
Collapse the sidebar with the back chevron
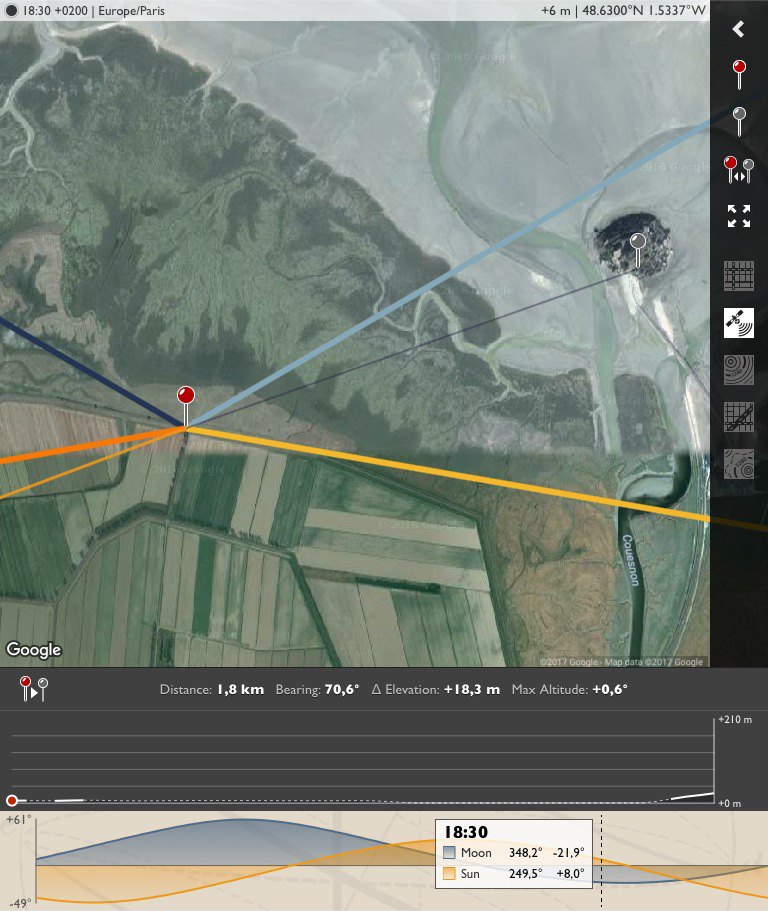(x=738, y=29)
